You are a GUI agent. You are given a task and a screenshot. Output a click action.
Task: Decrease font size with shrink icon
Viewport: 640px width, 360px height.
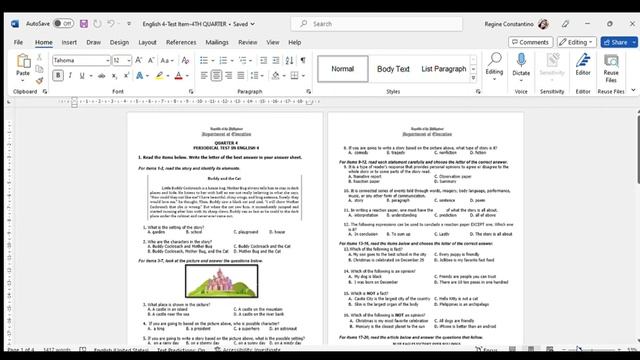[151, 60]
